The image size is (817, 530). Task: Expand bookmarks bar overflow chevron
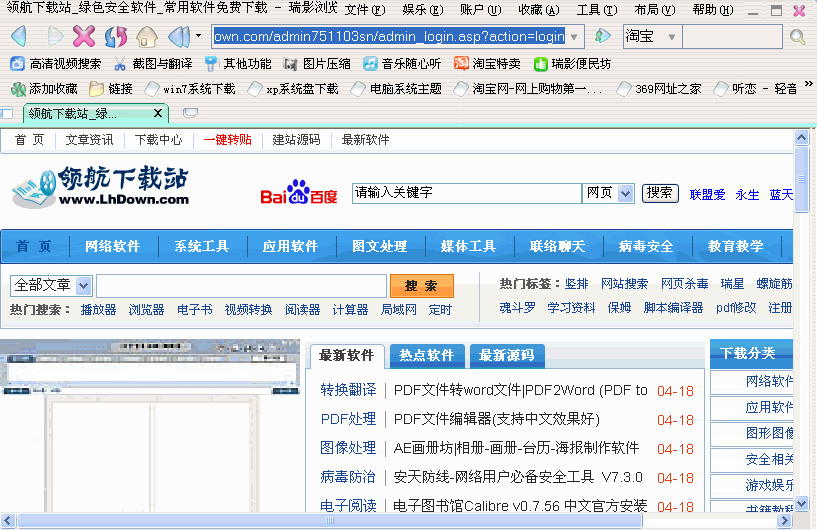pyautogui.click(x=808, y=83)
